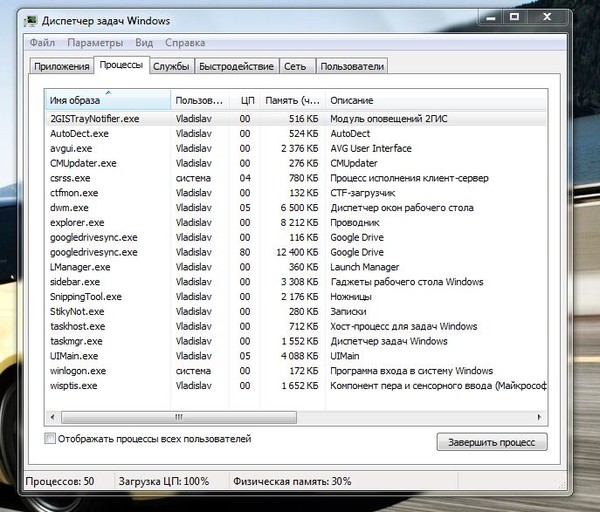The width and height of the screenshot is (600, 512).
Task: Click Завершить процесс button
Action: [x=492, y=442]
